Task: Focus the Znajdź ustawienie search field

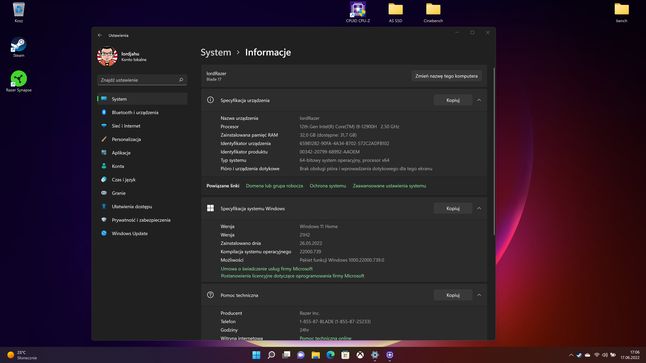Action: (142, 80)
